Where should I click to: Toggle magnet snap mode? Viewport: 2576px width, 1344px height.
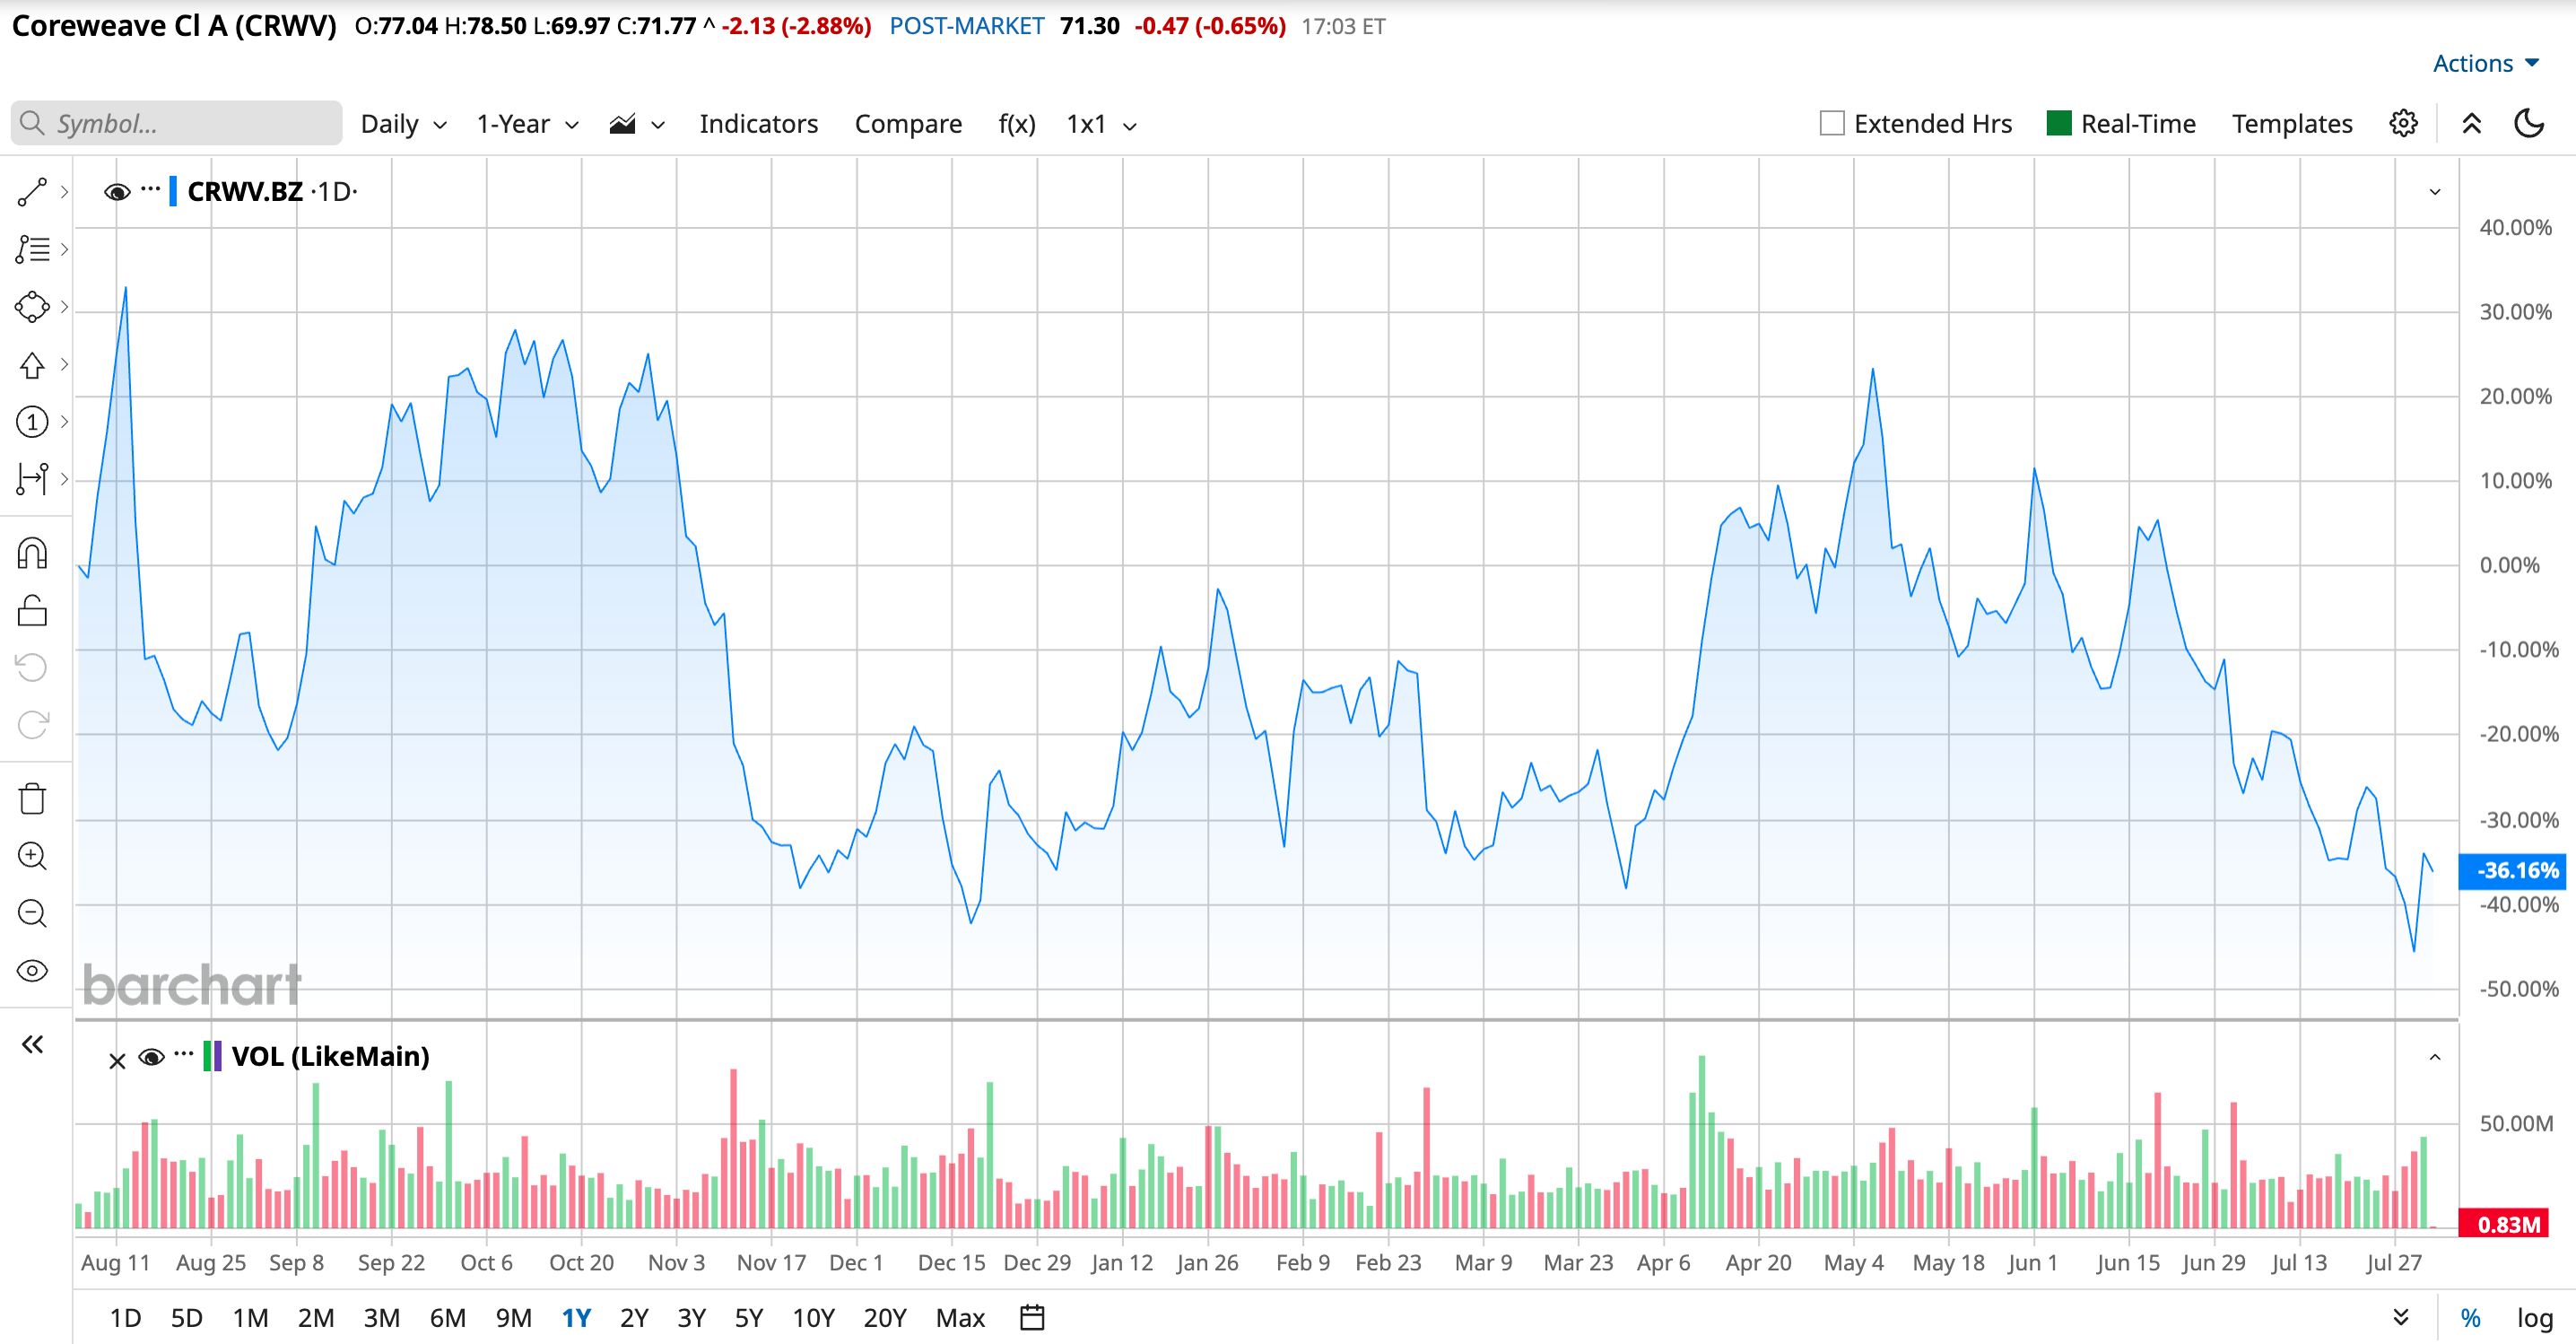pos(32,553)
